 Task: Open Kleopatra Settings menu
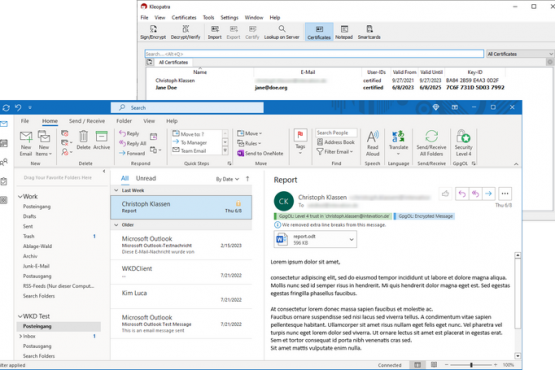[x=229, y=17]
